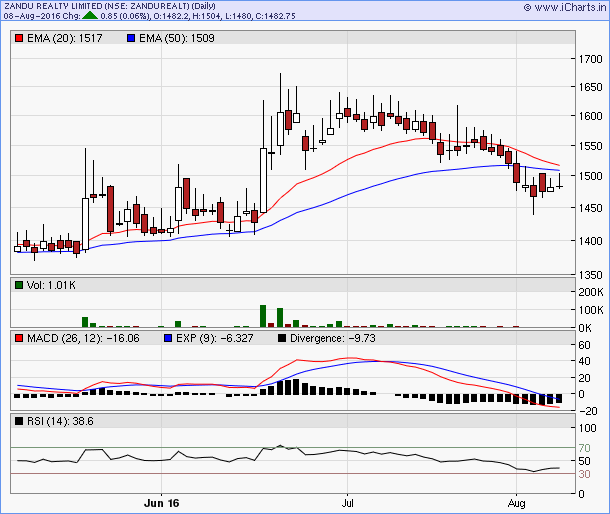The height and width of the screenshot is (514, 610).
Task: Click the green up-arrow change indicator
Action: coord(90,16)
